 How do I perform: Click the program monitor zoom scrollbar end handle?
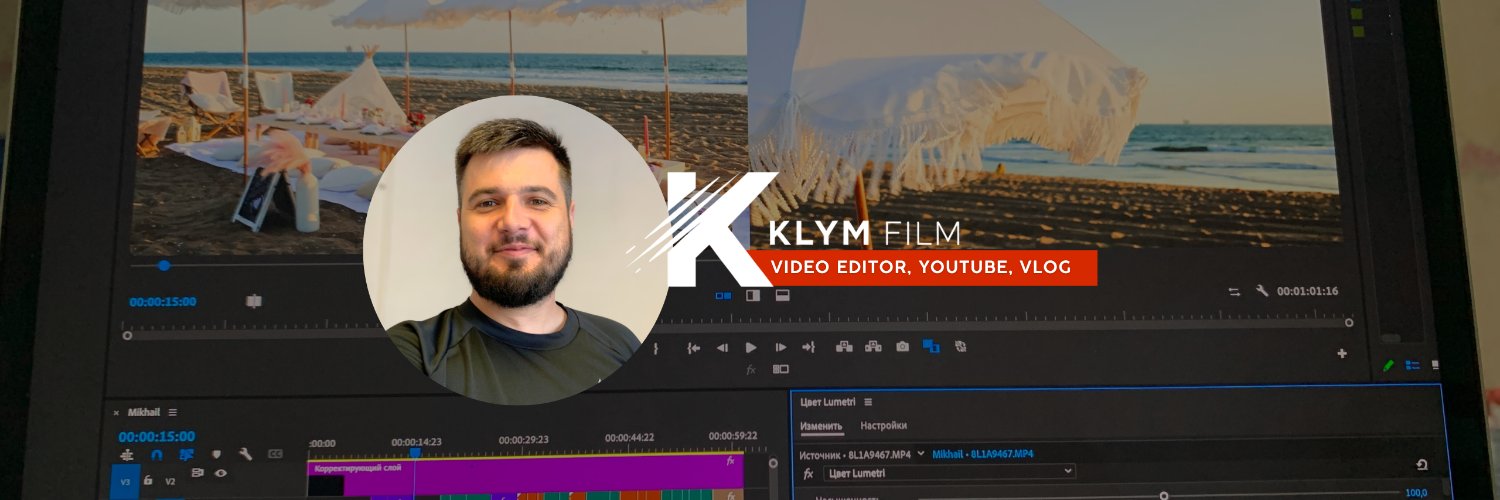(x=1349, y=323)
